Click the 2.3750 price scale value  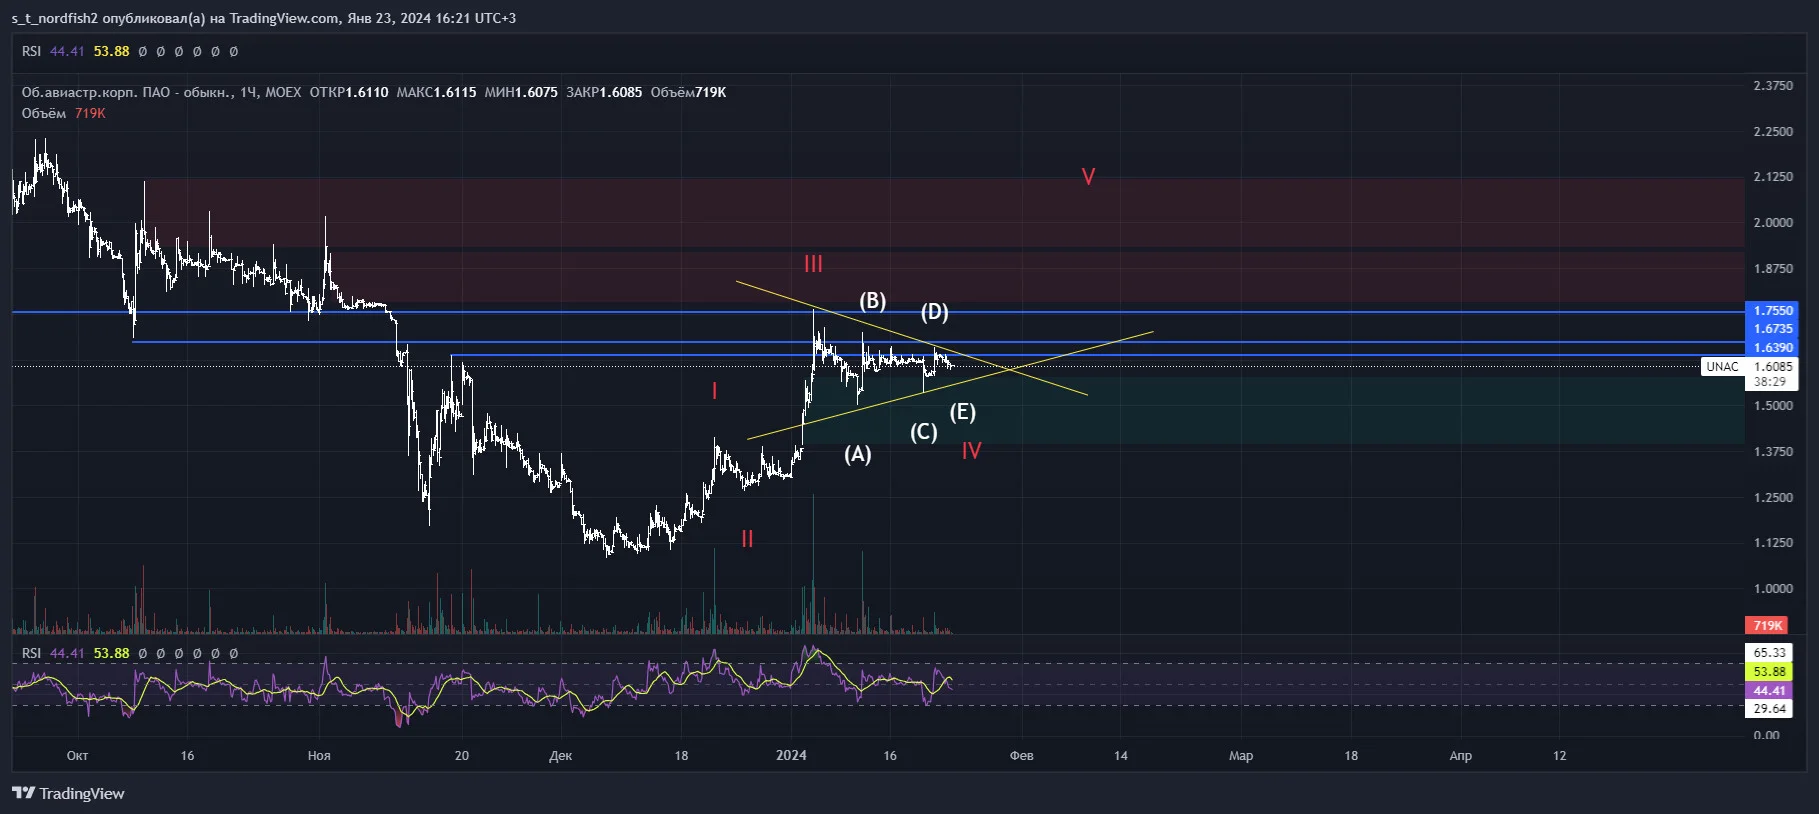pos(1773,86)
